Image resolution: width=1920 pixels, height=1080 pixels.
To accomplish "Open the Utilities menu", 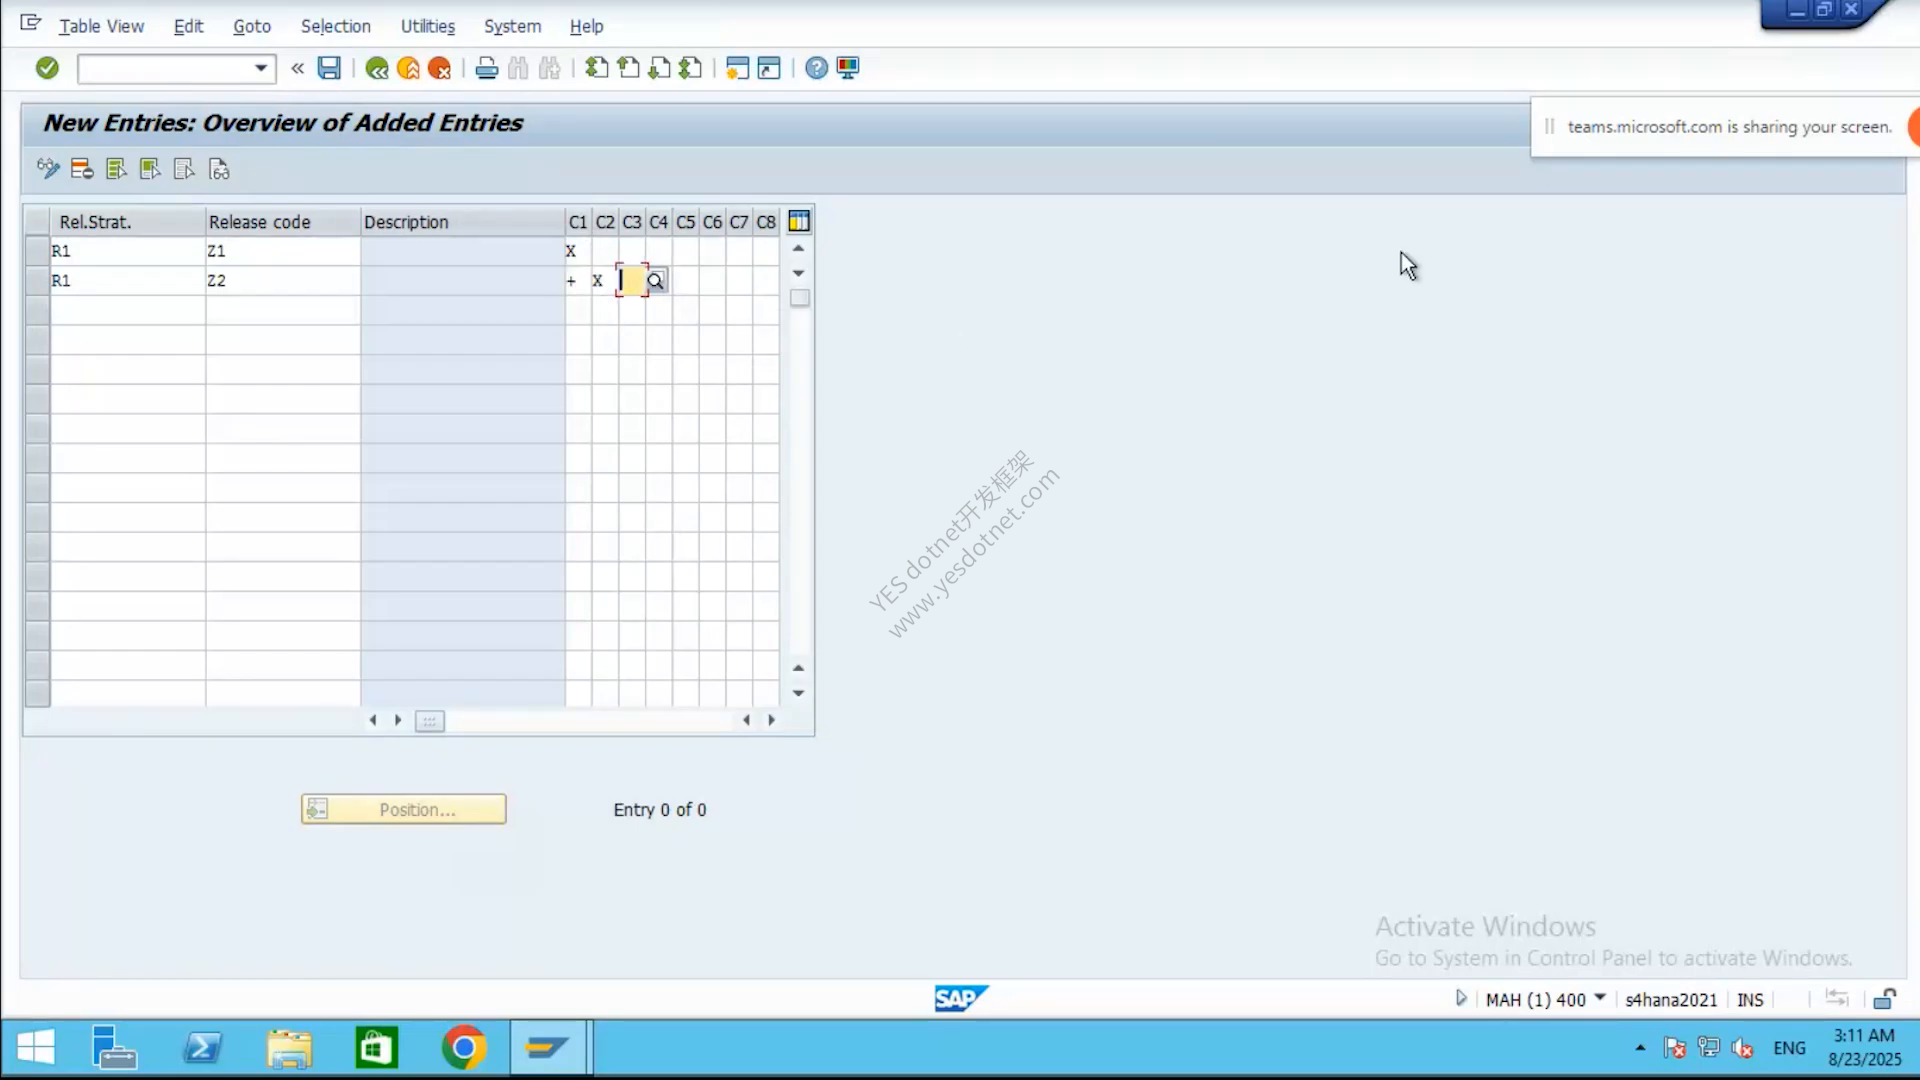I will pos(428,26).
